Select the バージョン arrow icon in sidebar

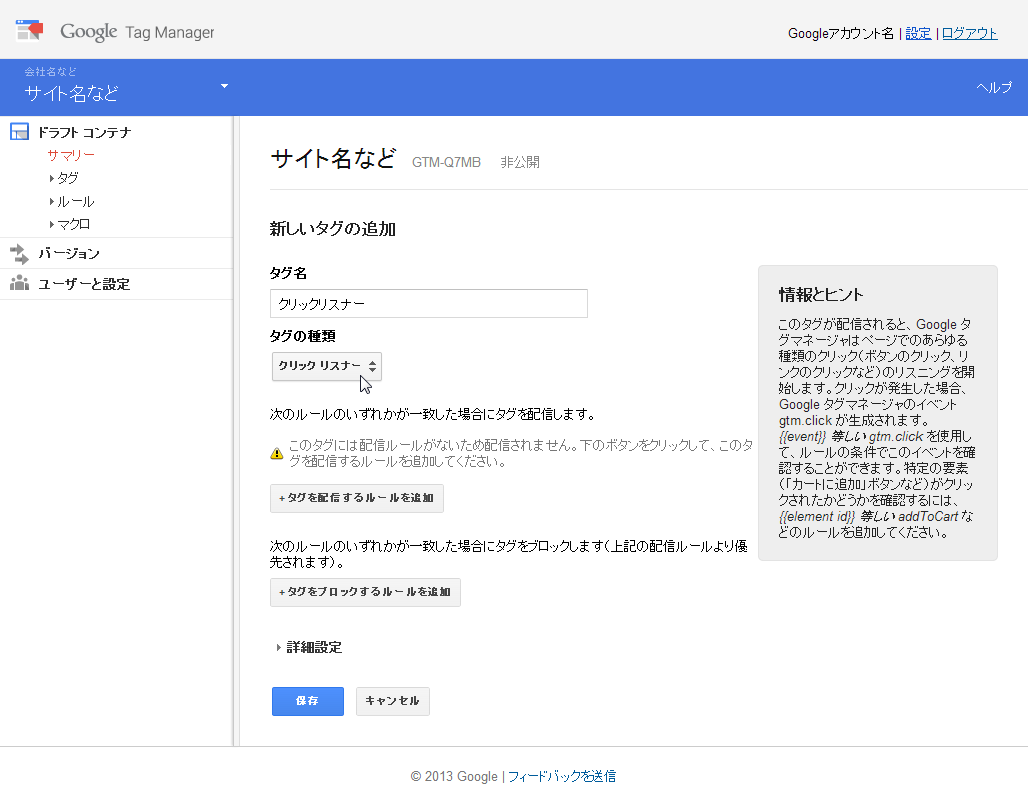pos(18,252)
